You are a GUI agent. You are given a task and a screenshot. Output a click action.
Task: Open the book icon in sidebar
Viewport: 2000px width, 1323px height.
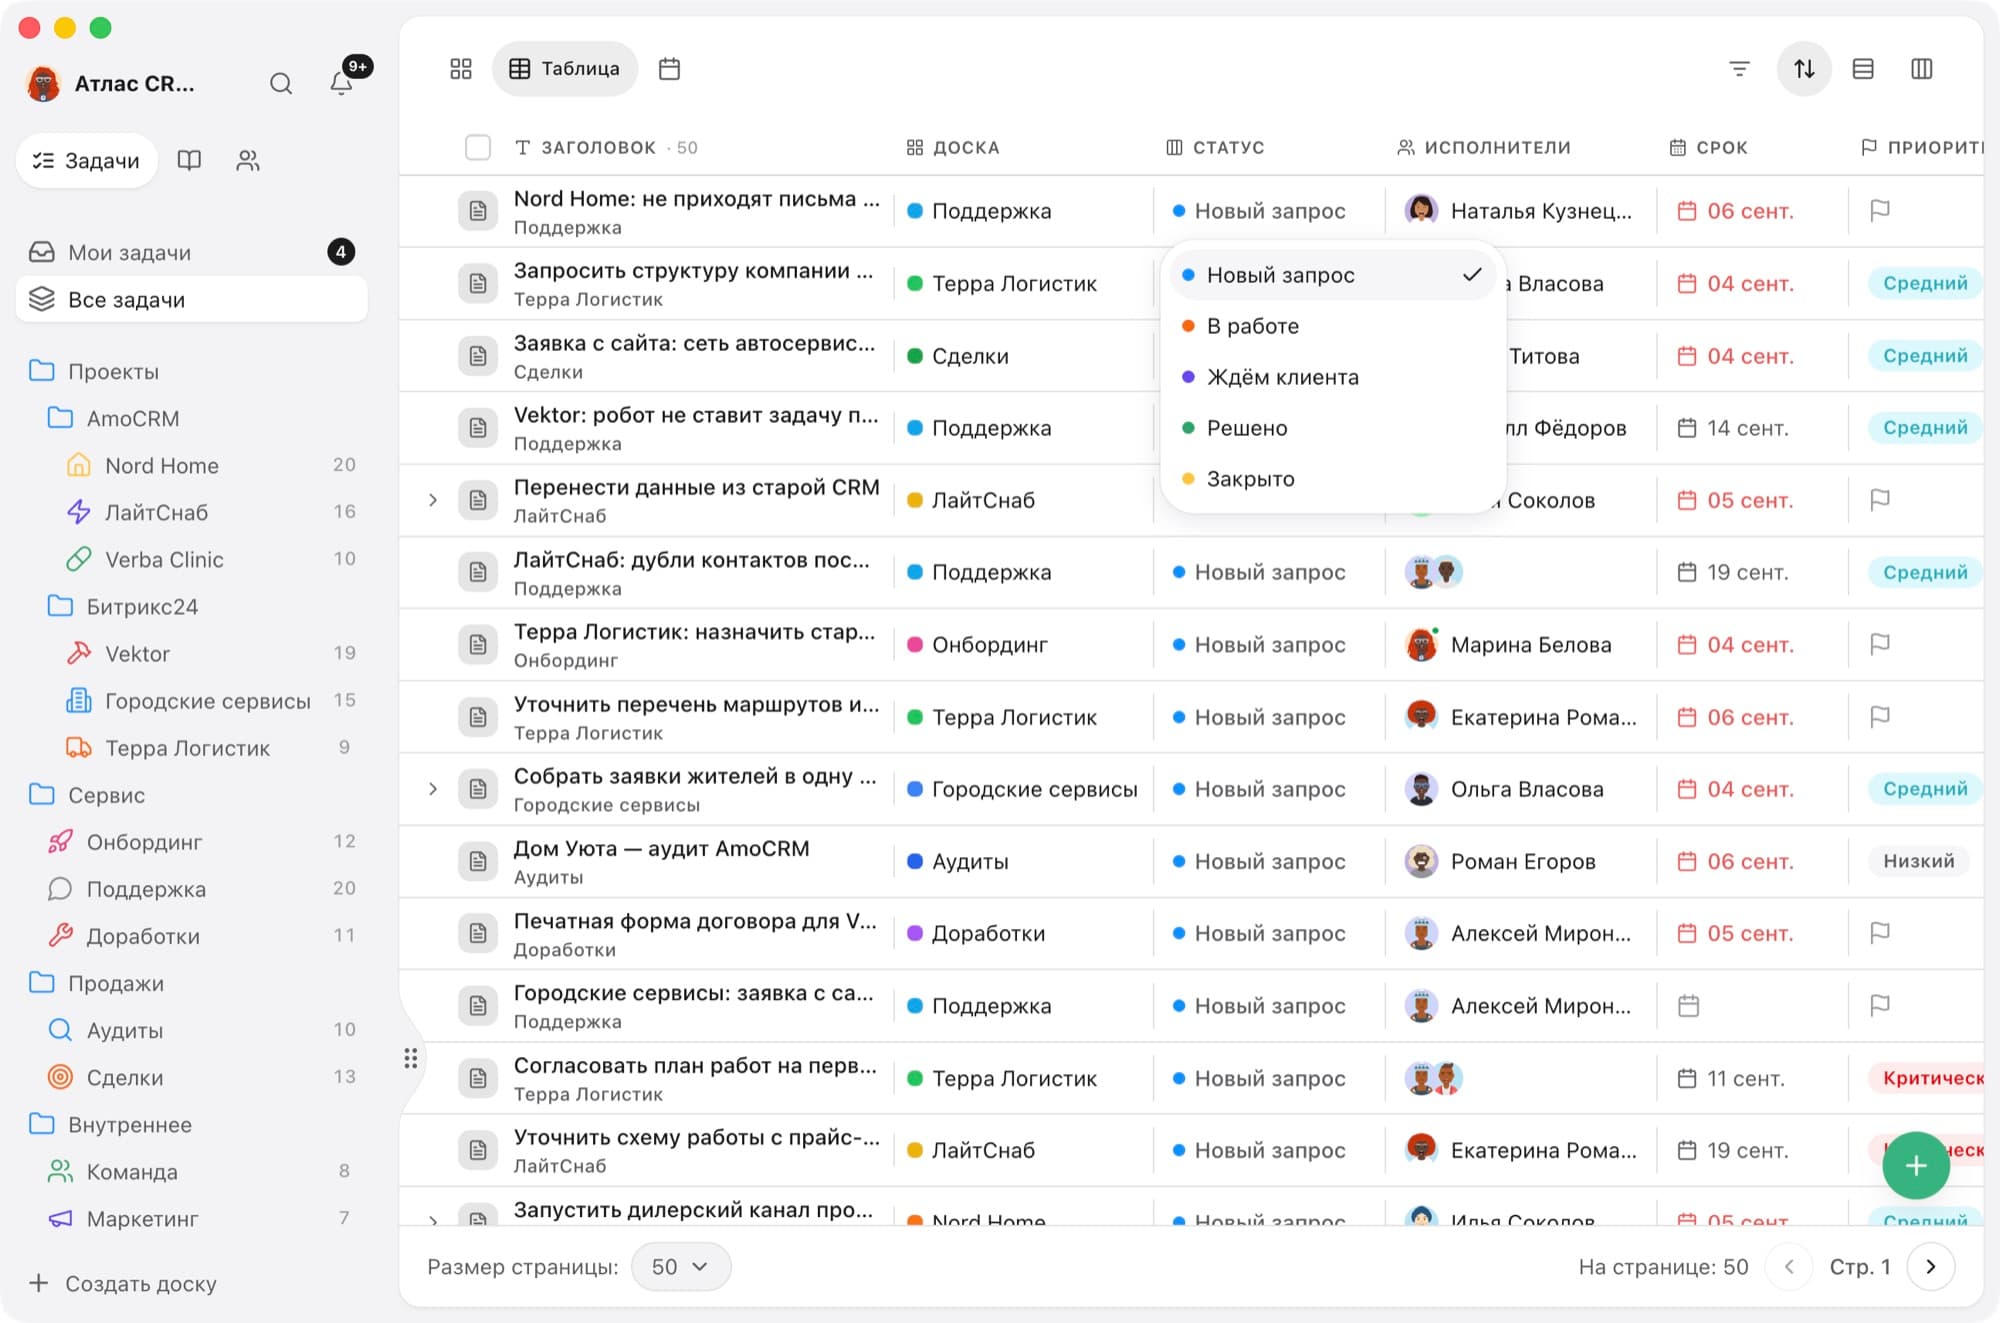click(x=189, y=160)
